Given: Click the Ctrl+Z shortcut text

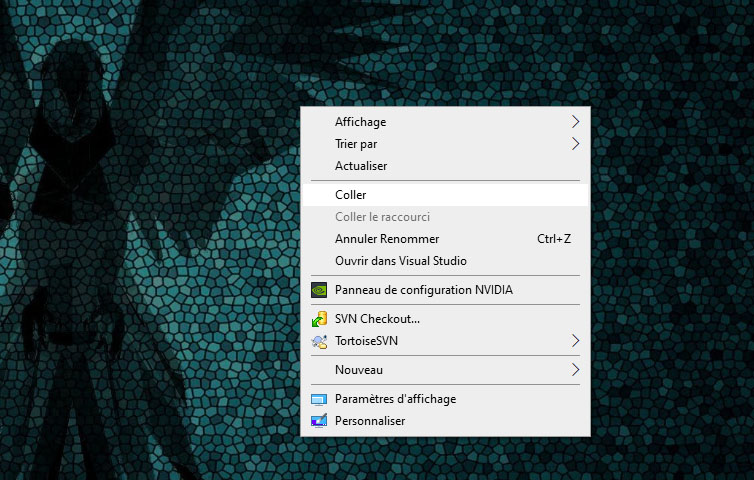Looking at the screenshot, I should click(554, 239).
